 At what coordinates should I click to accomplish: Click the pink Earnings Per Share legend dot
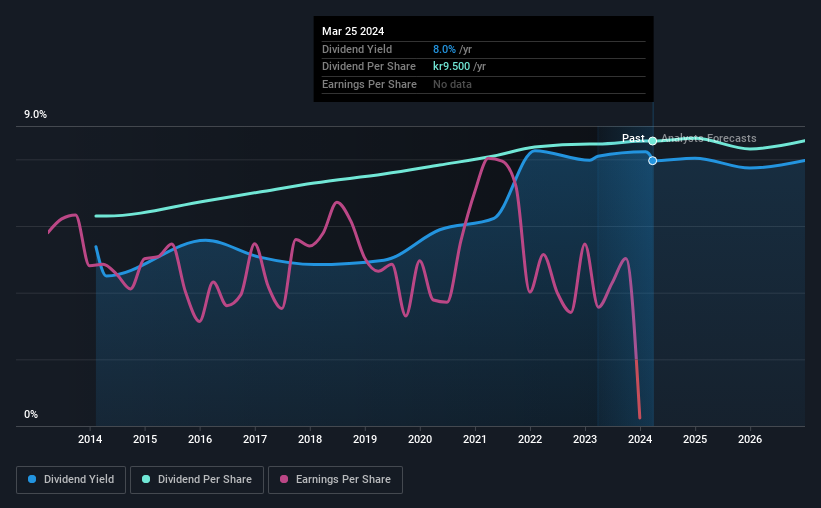pyautogui.click(x=284, y=479)
